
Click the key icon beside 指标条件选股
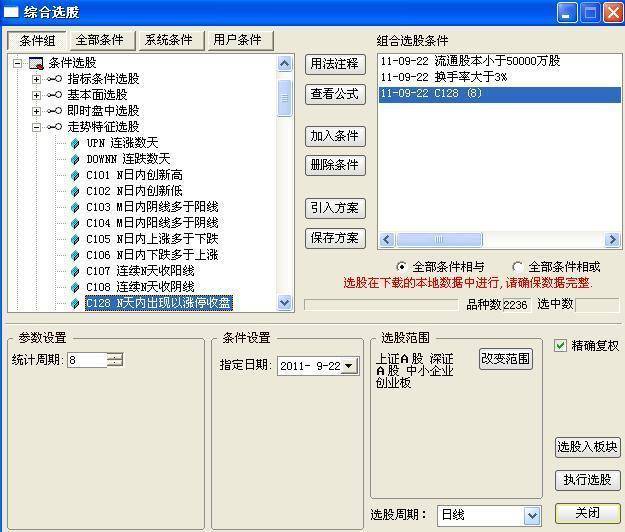click(54, 79)
